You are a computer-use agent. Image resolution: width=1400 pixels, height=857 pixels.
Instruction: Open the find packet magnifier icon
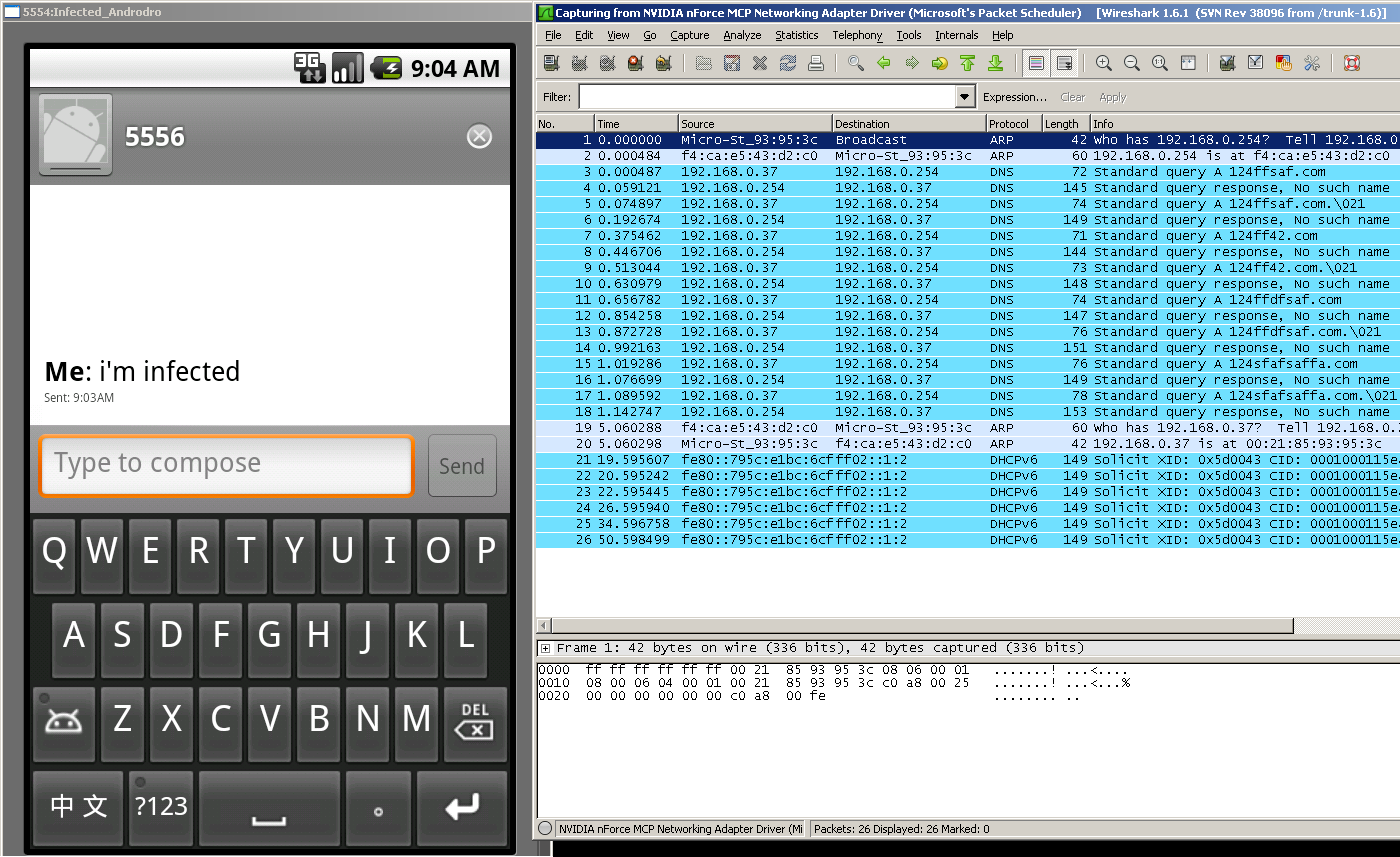click(856, 63)
